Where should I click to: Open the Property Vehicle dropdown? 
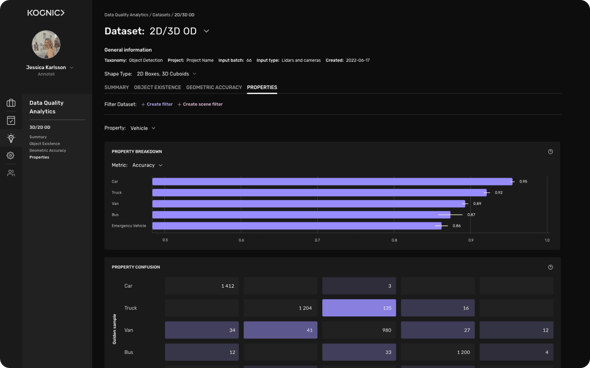(154, 128)
